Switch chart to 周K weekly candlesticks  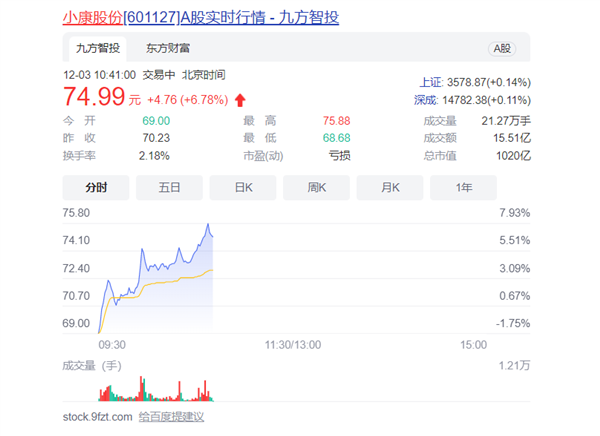[316, 187]
